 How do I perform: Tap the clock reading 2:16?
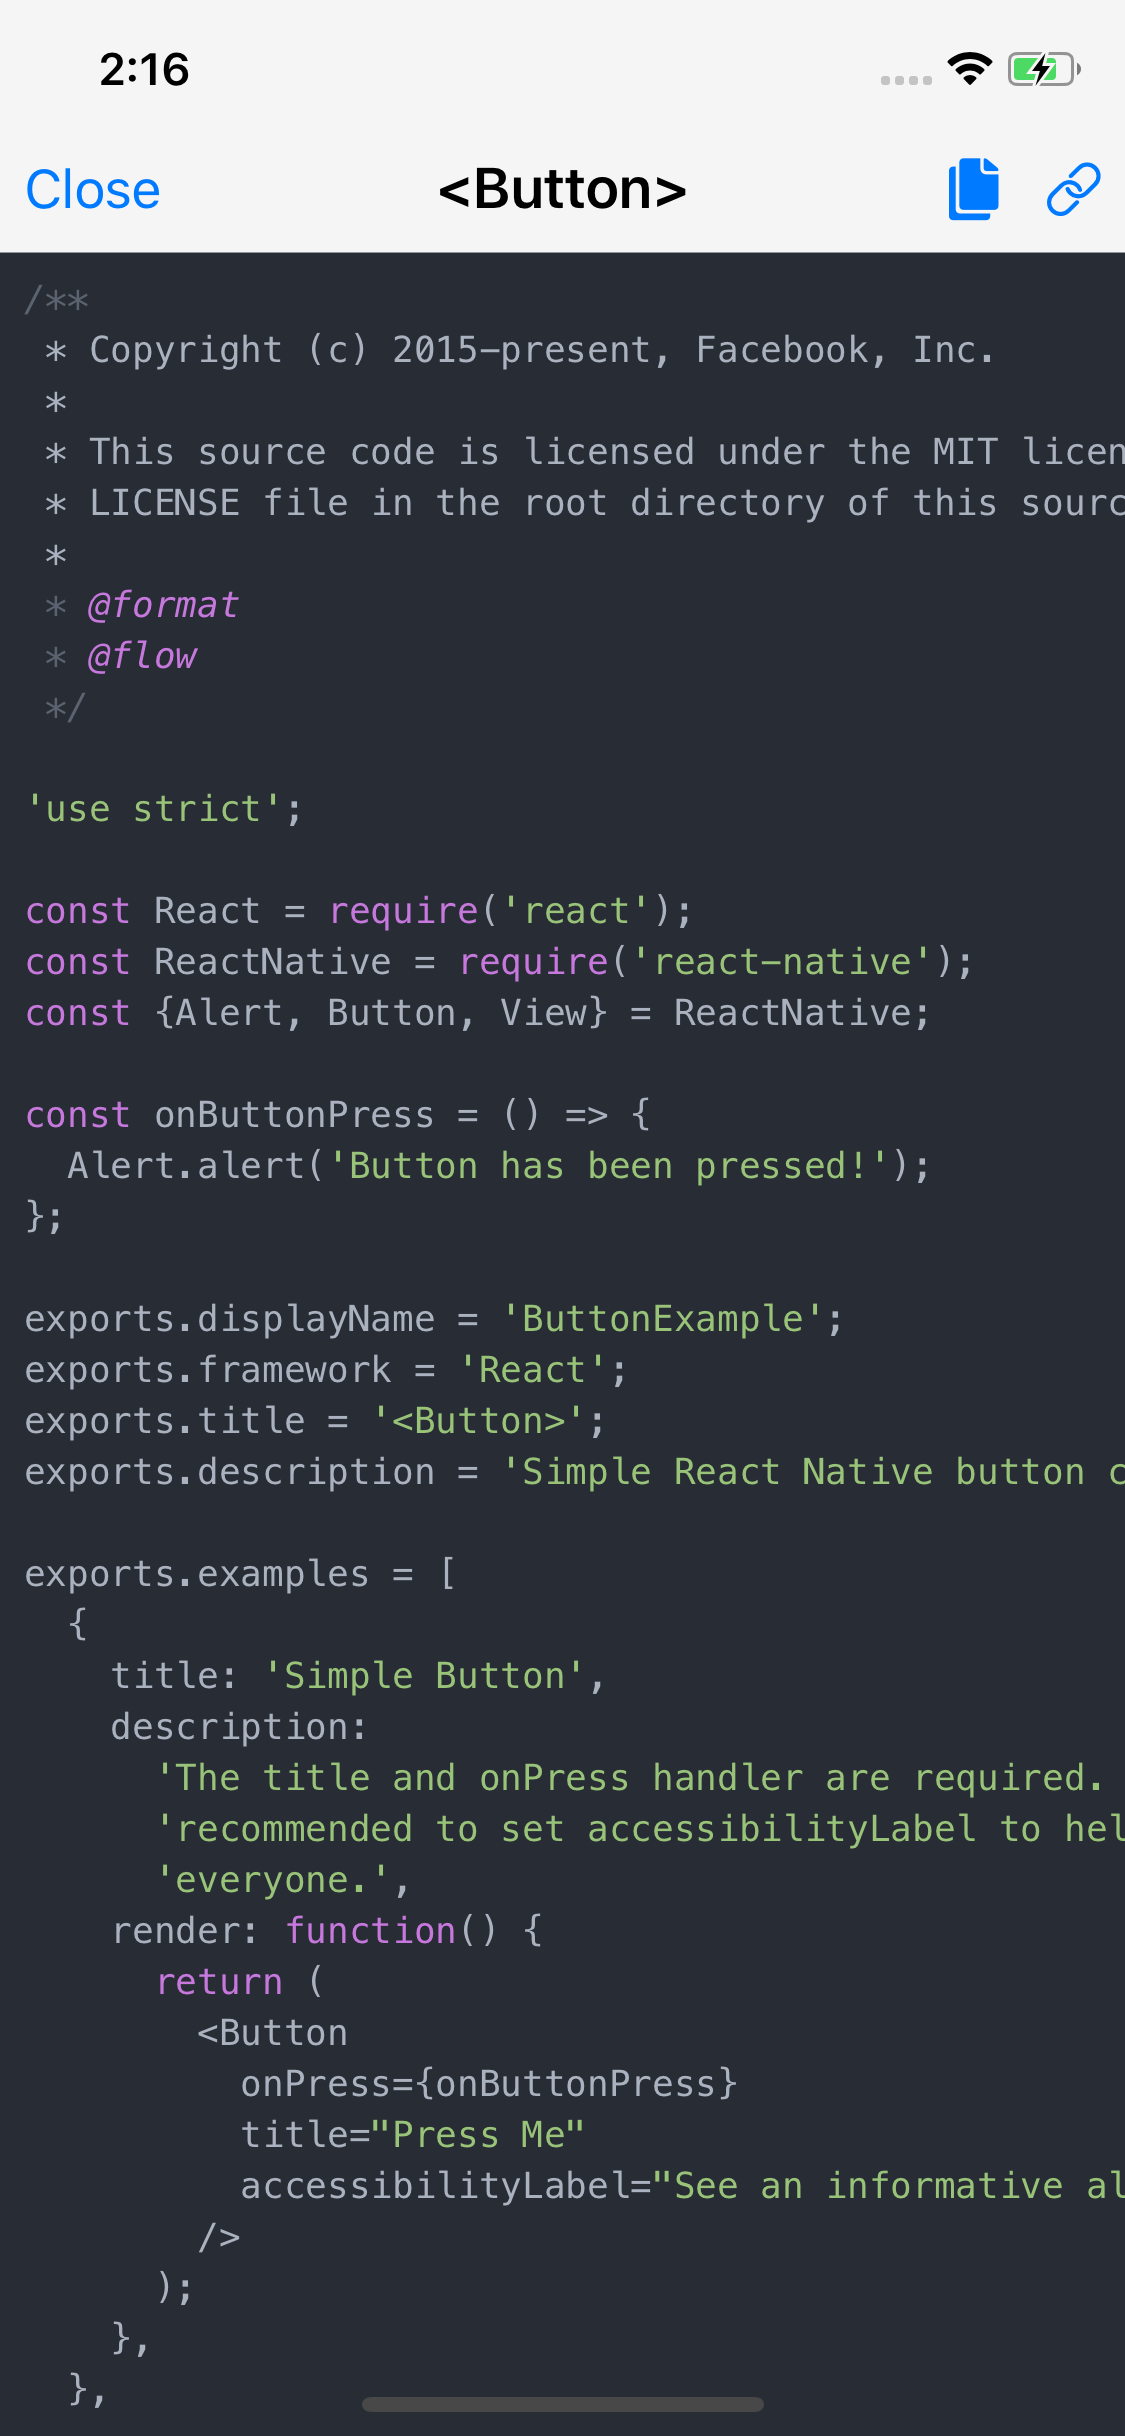(x=143, y=69)
